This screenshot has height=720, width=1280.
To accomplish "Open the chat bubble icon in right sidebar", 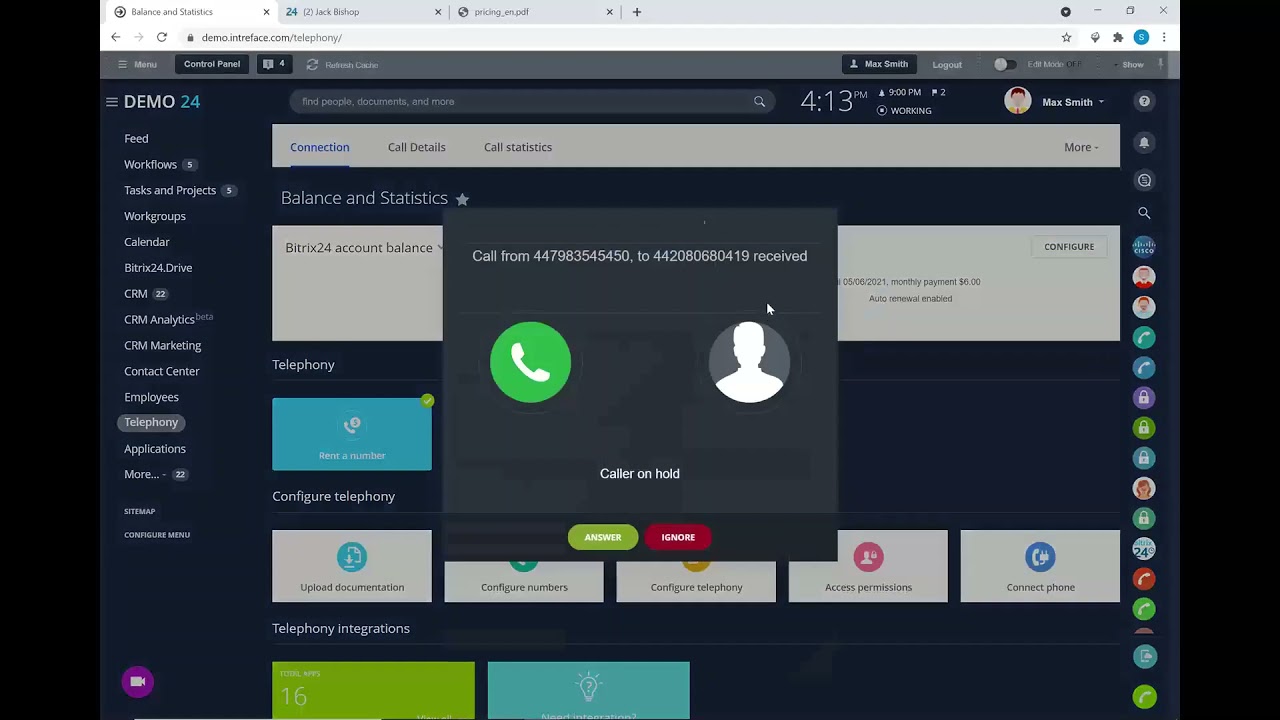I will click(1144, 180).
